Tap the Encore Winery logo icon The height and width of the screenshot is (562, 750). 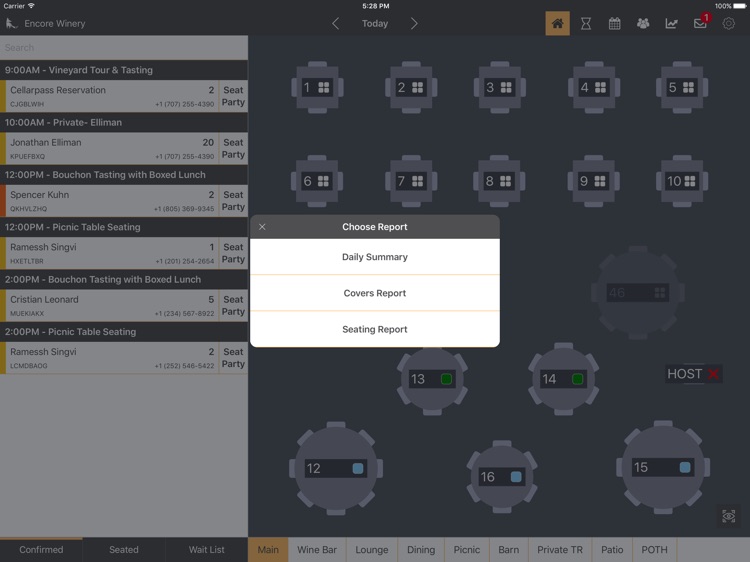coord(11,23)
